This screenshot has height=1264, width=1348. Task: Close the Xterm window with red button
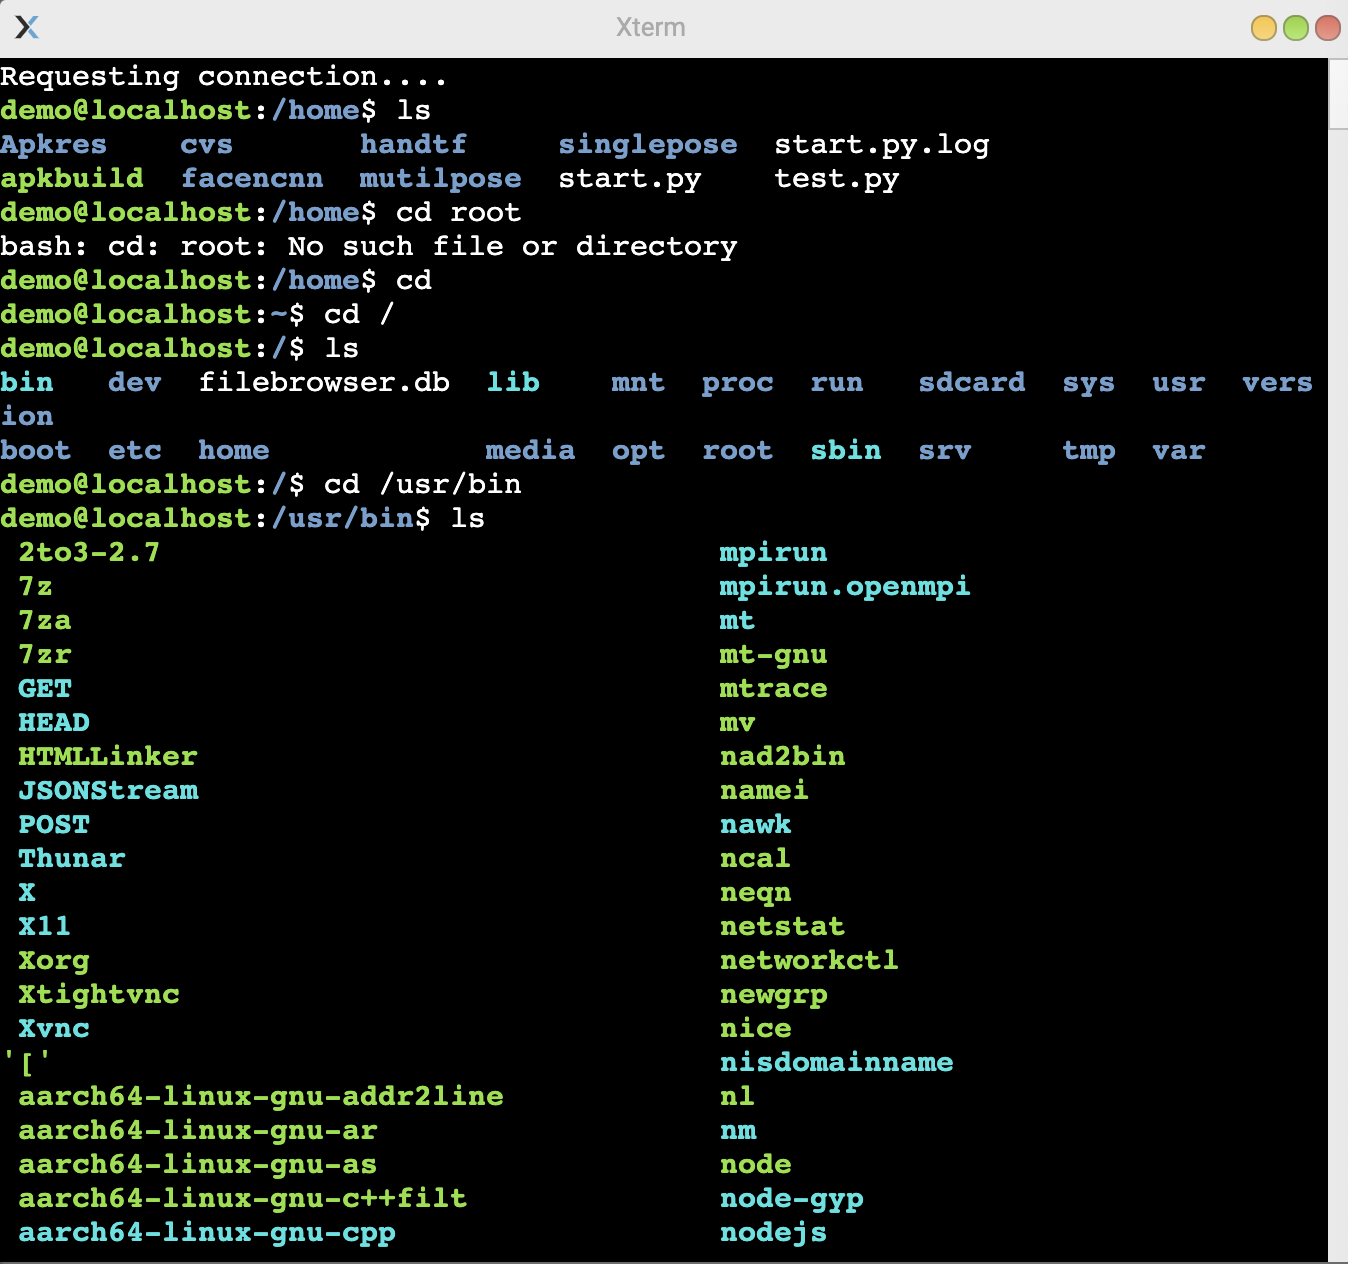click(1328, 28)
